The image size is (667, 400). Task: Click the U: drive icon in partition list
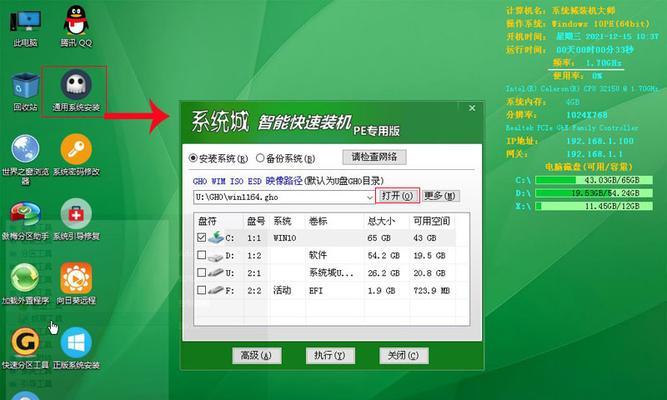216,272
